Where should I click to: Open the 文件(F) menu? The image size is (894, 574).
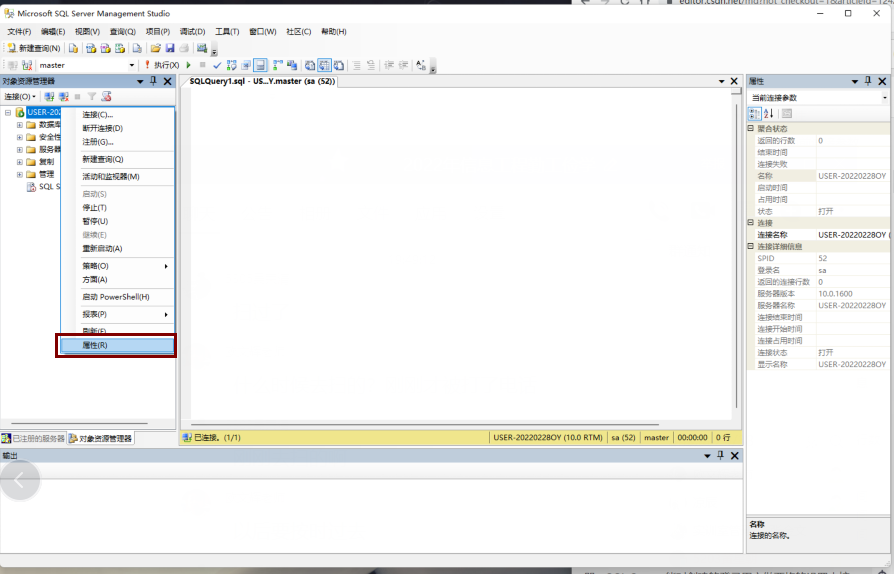pos(19,31)
